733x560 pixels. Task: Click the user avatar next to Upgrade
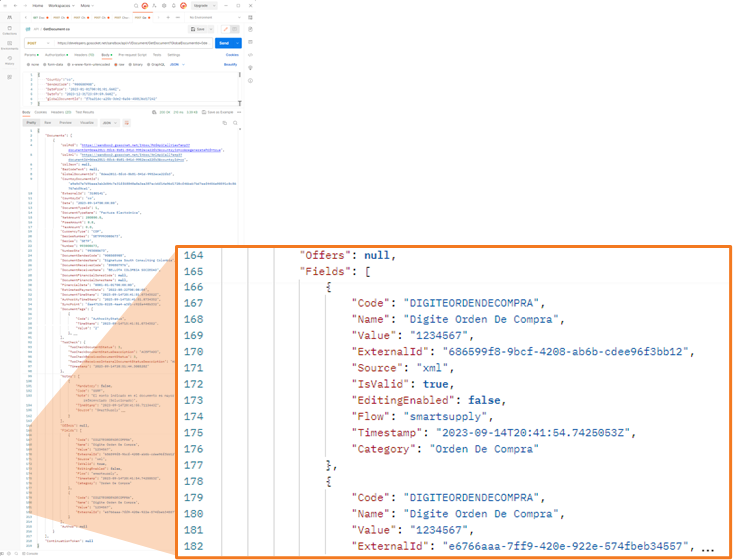pos(183,6)
